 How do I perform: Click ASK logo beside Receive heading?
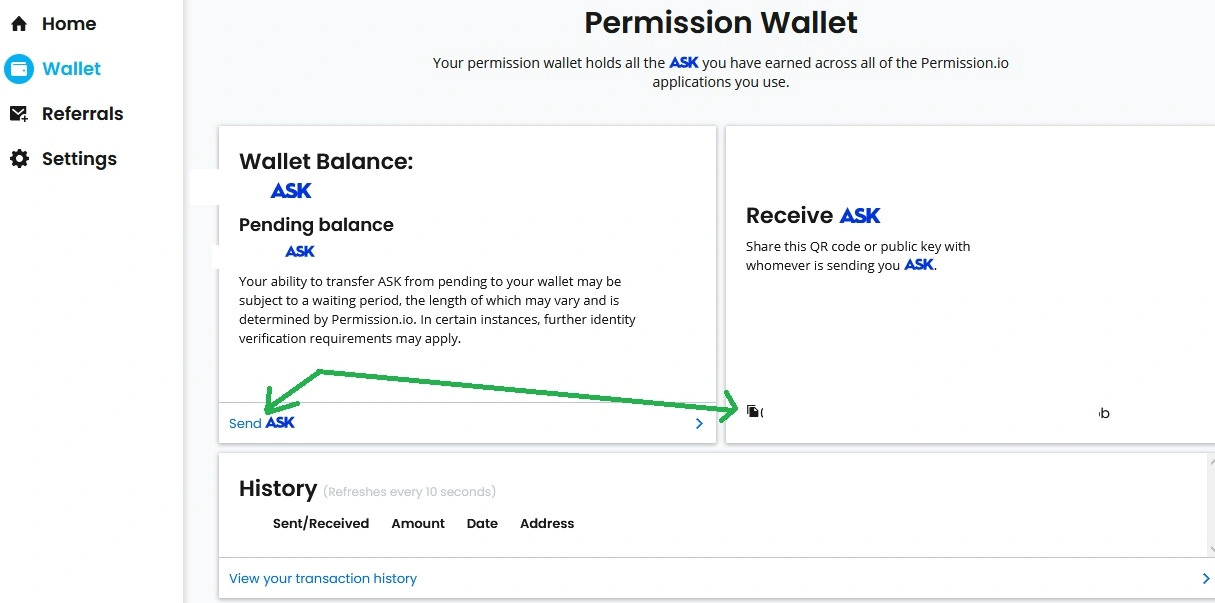[860, 215]
